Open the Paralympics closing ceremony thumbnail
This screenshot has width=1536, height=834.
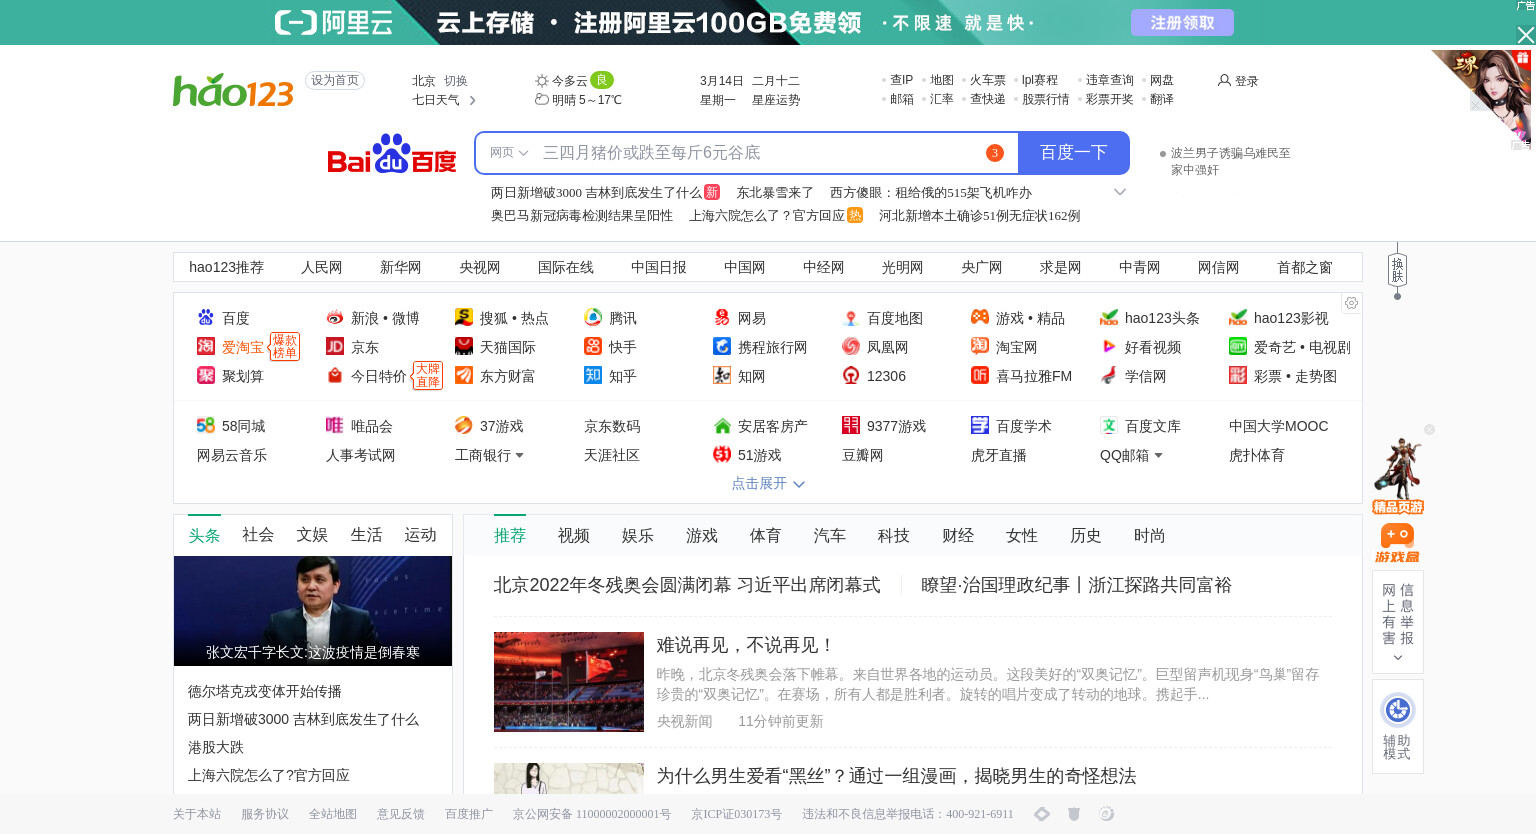(x=569, y=682)
